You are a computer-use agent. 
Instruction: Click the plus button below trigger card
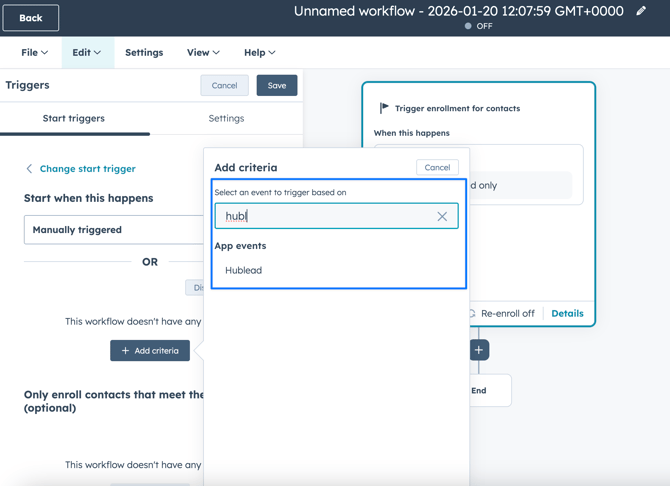pos(479,350)
